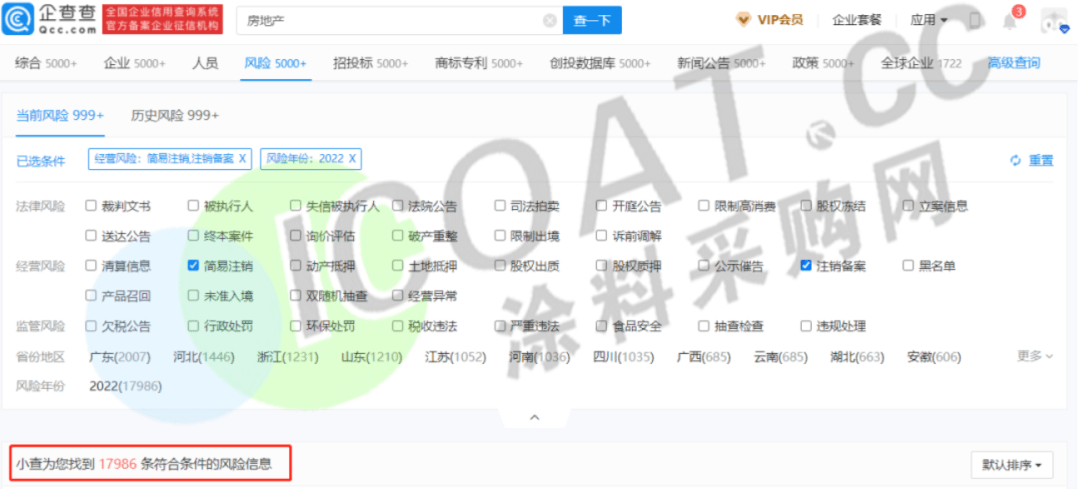Open the VIP会员 diamond icon

(743, 20)
